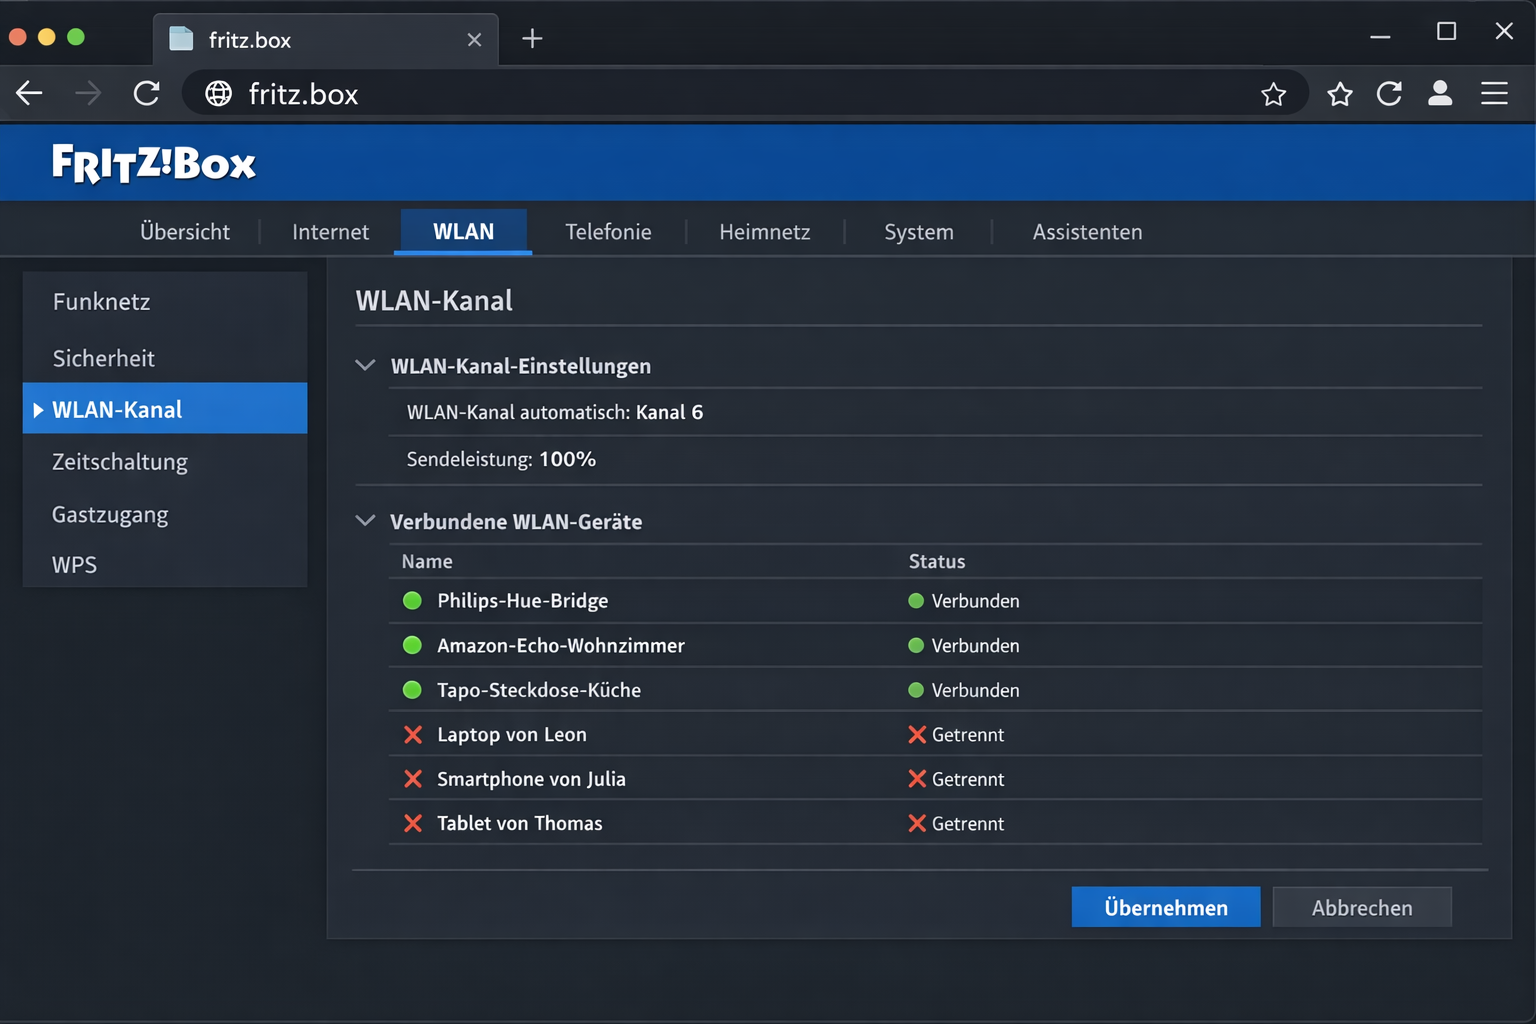Screen dimensions: 1536x1024
Task: Select the Smartphone von Julia device name
Action: click(531, 779)
